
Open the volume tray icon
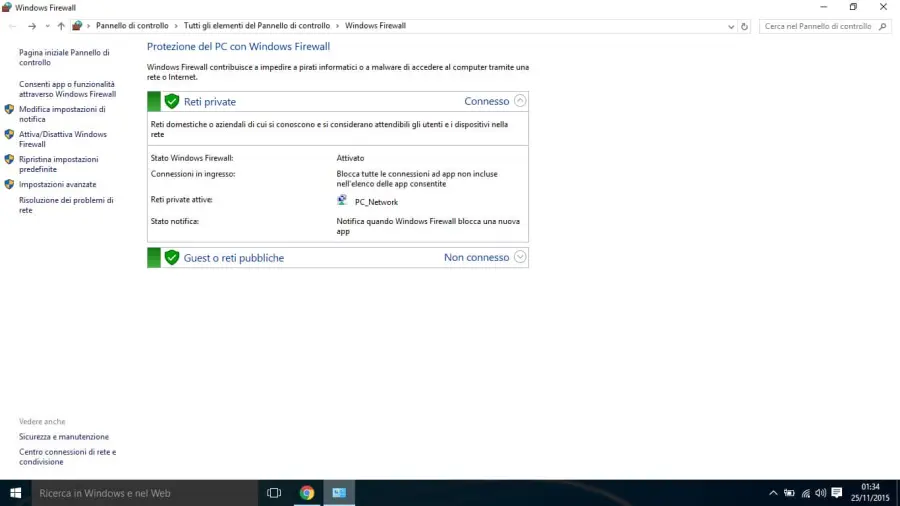point(821,493)
